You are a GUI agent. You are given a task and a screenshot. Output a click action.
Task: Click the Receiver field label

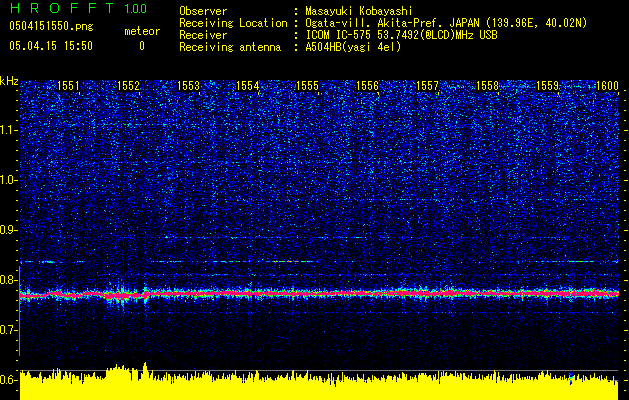pyautogui.click(x=203, y=35)
